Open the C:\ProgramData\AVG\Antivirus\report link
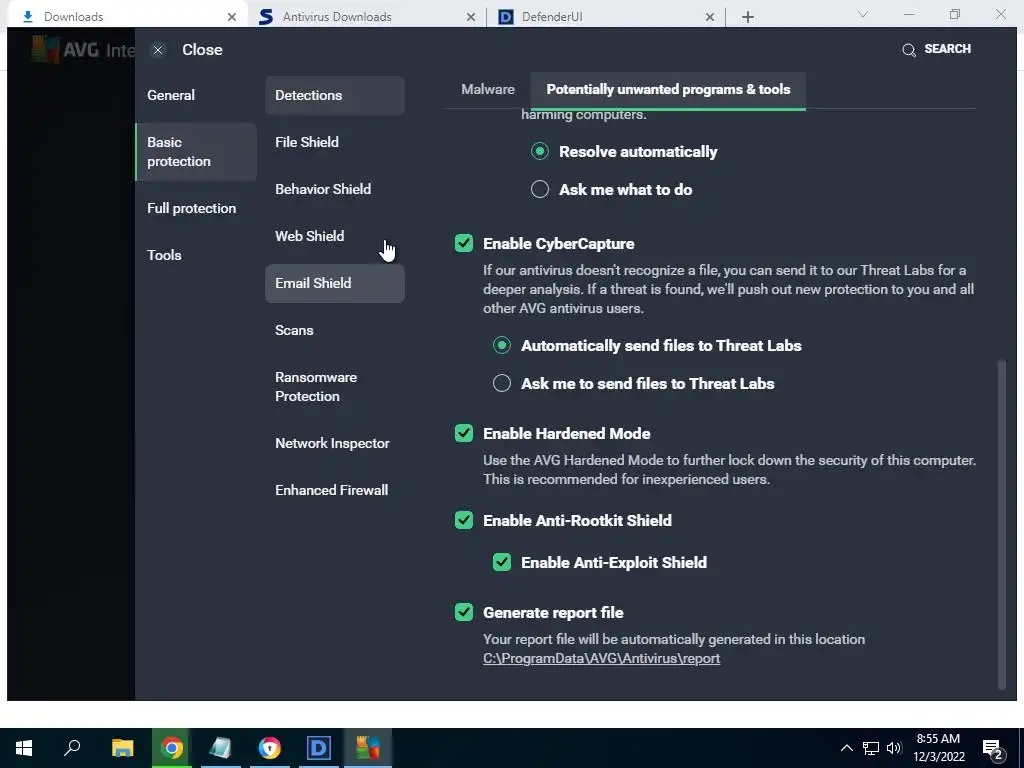1024x768 pixels. (x=601, y=658)
